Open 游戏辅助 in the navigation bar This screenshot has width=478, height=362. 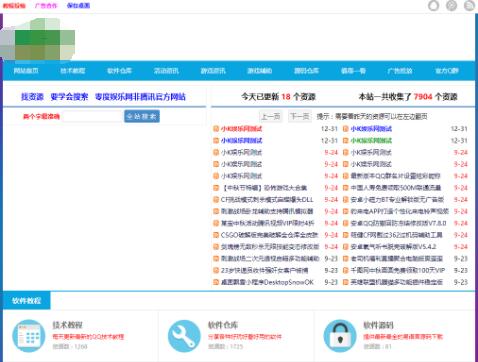click(260, 71)
